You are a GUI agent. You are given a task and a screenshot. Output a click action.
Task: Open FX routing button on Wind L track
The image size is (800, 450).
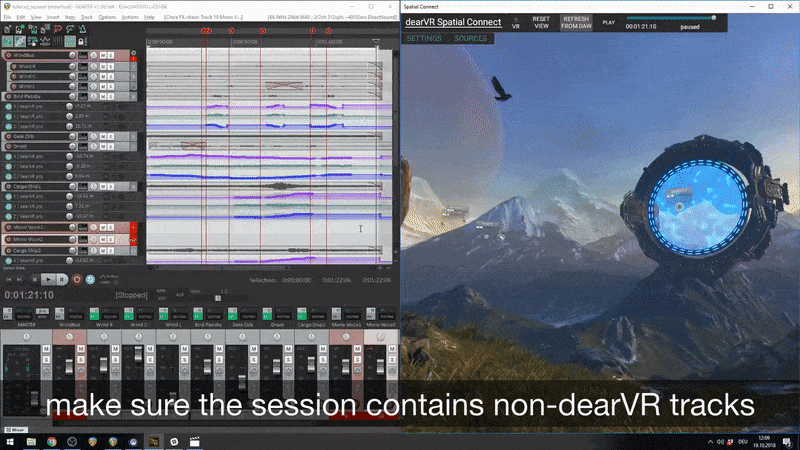83,87
